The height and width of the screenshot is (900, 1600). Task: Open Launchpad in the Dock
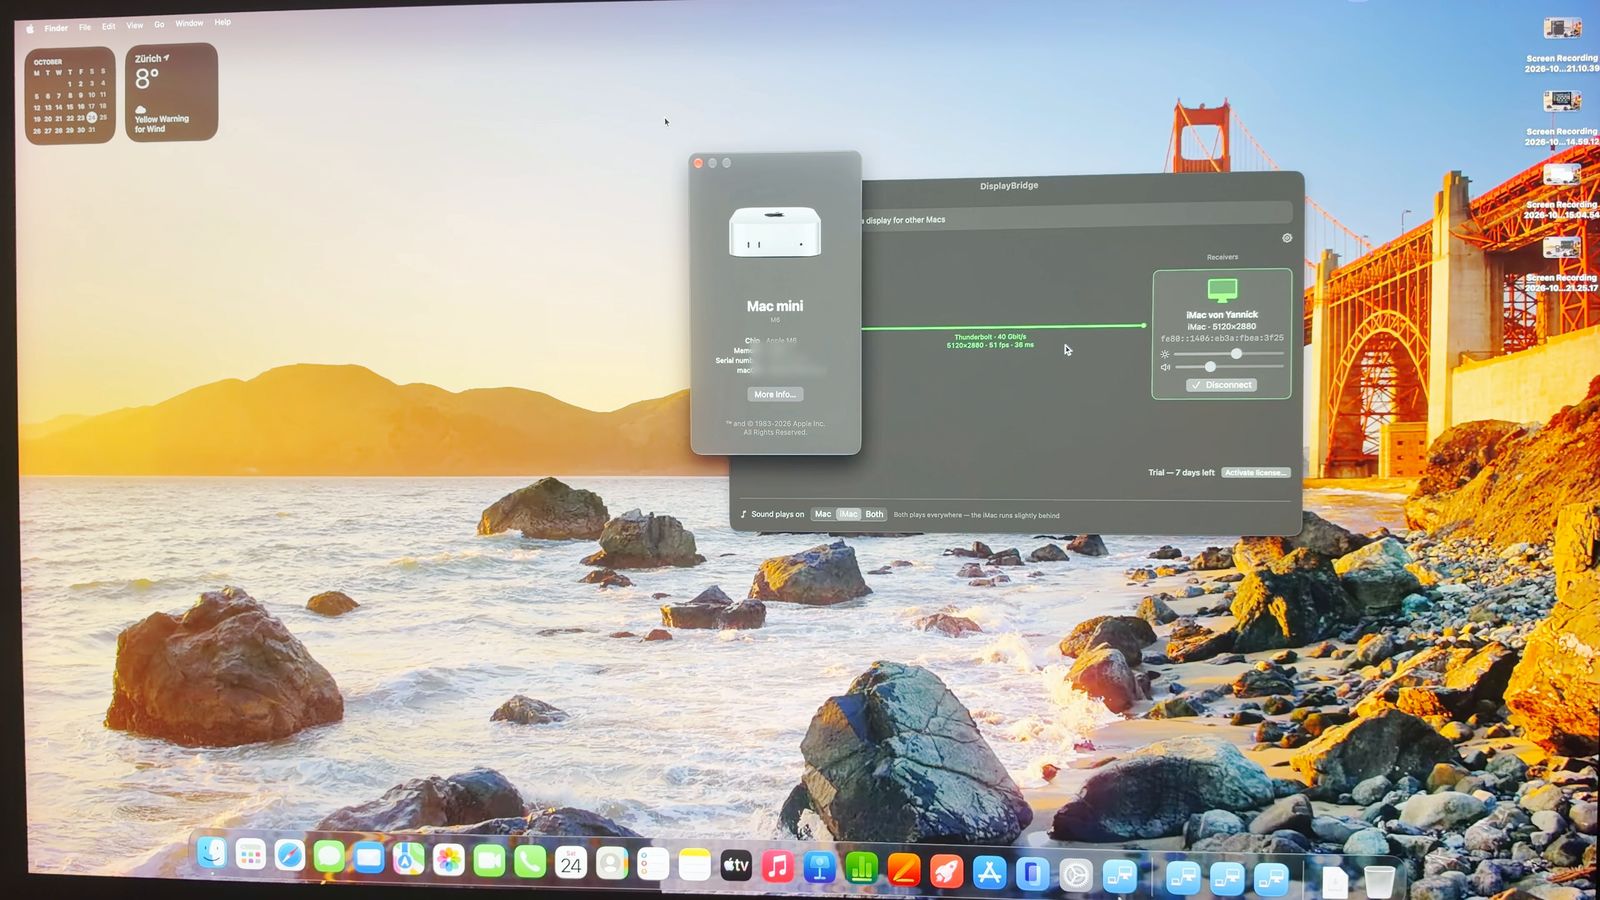tap(250, 855)
